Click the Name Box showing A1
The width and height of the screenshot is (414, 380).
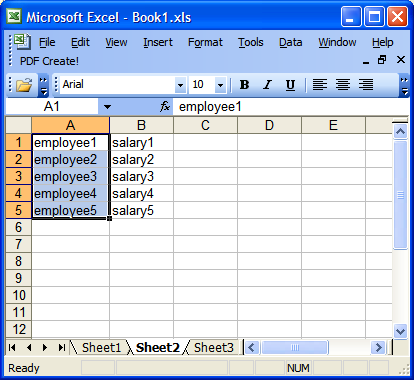coord(52,107)
